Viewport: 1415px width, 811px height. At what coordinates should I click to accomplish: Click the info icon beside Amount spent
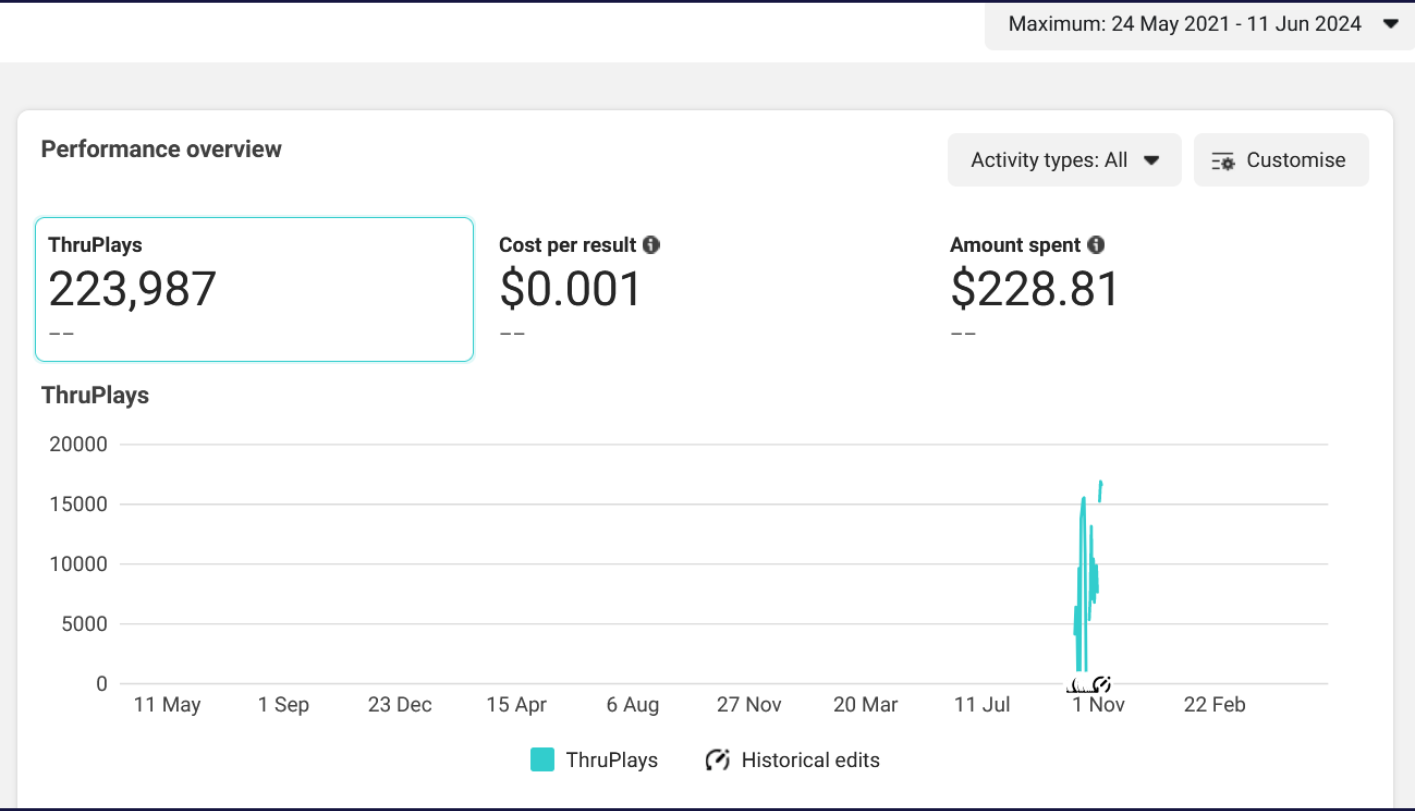[1096, 245]
